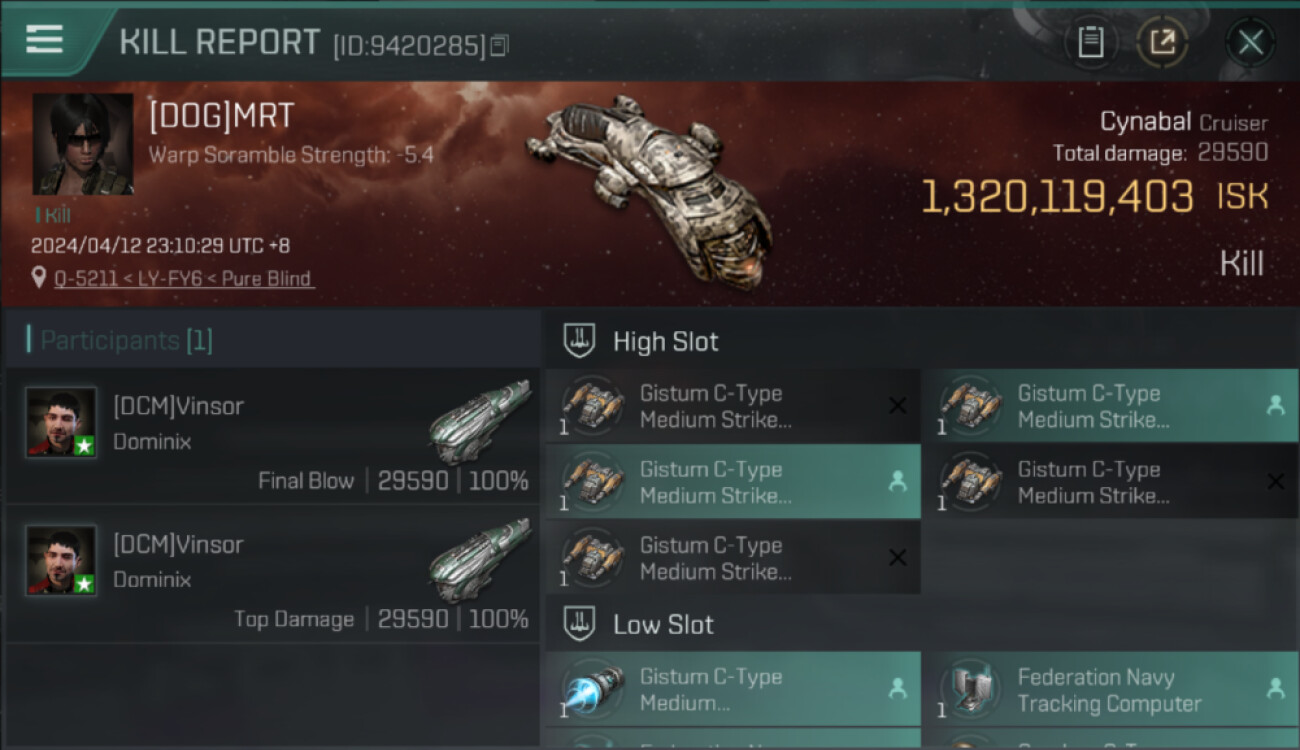Click the X mark on fifth Strike module

point(898,558)
